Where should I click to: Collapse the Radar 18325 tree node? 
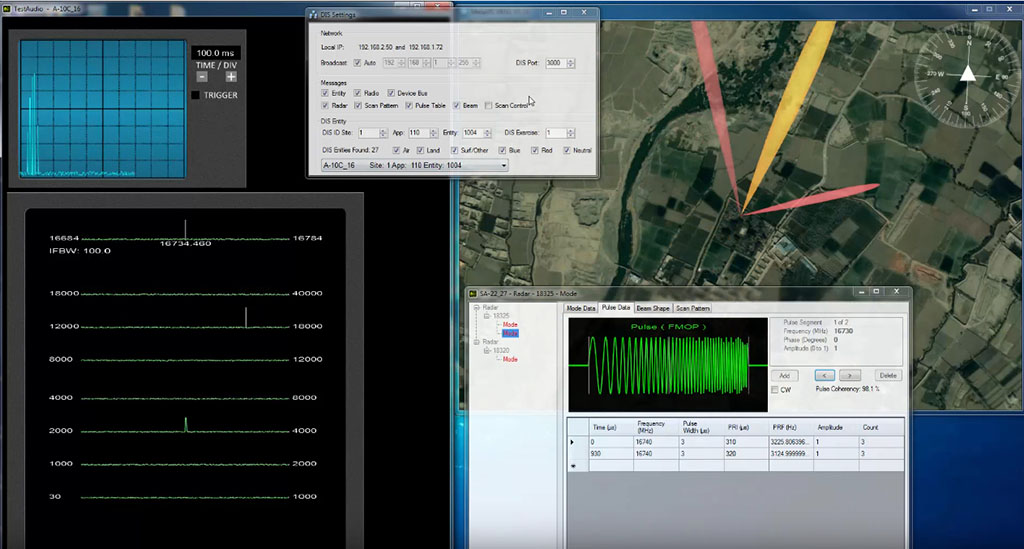[487, 316]
